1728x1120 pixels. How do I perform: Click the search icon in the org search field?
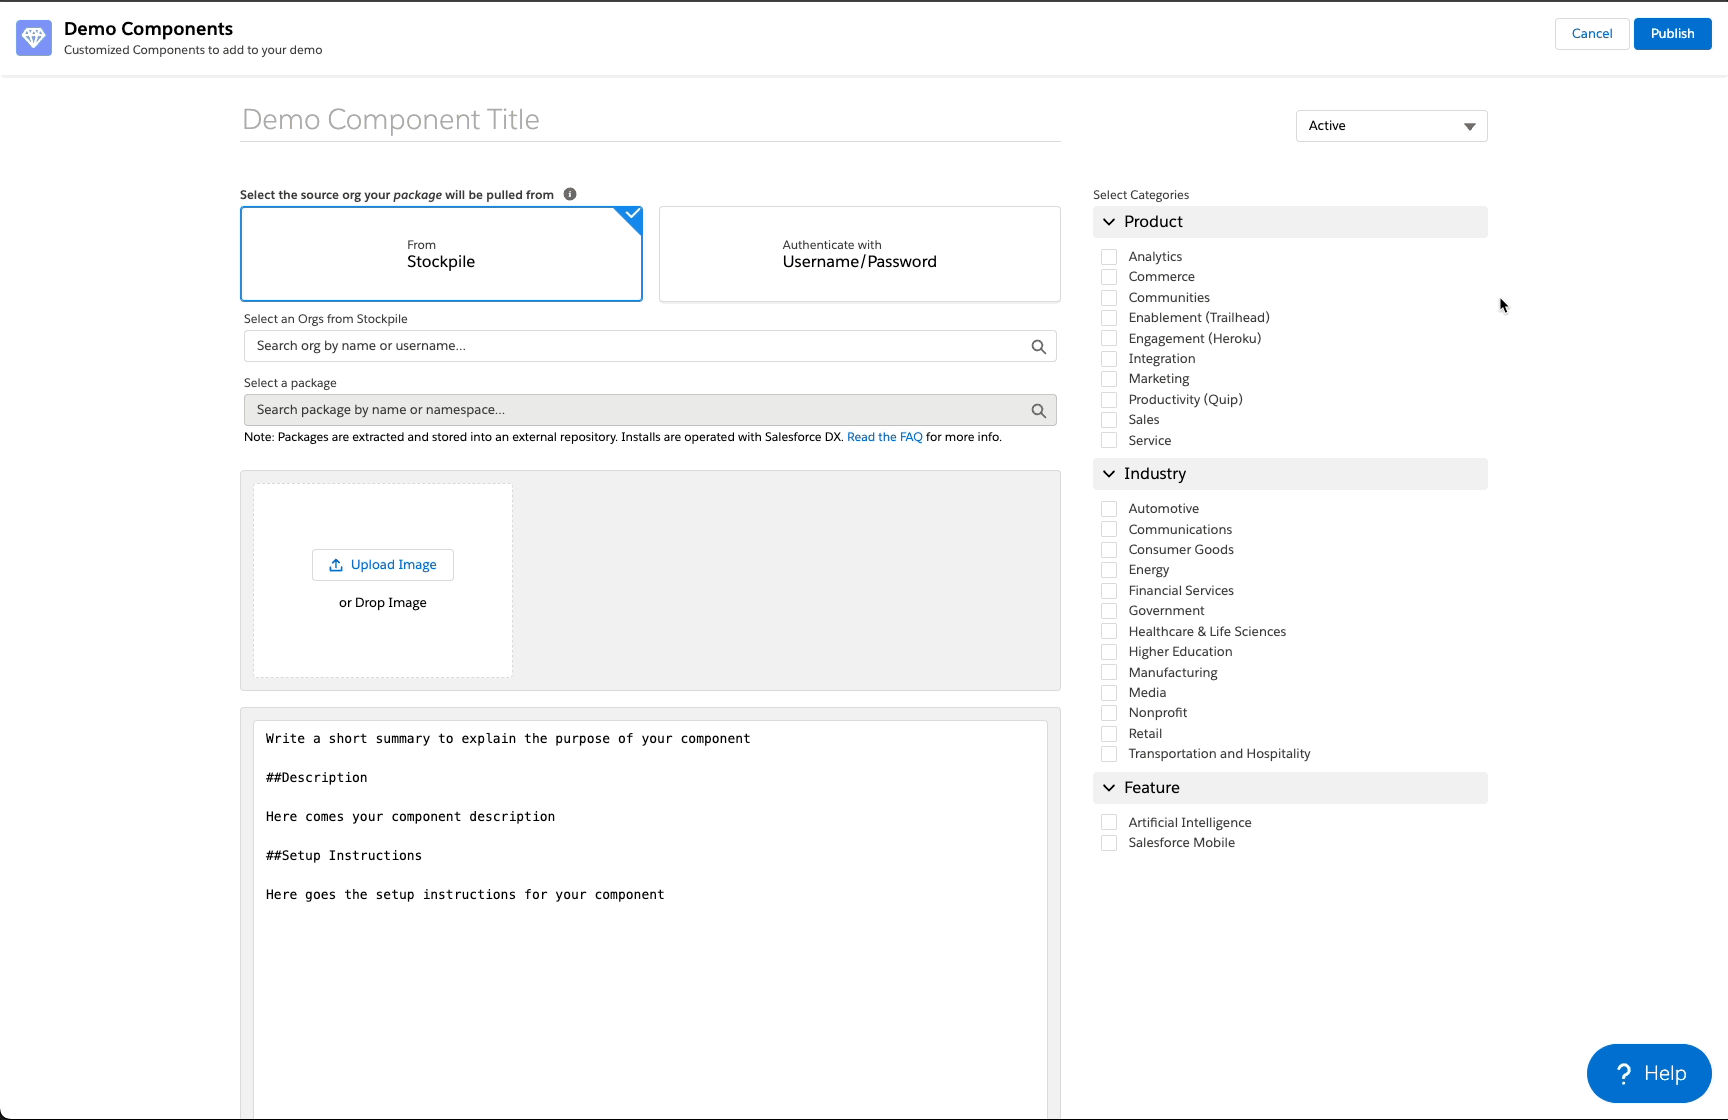(x=1038, y=346)
